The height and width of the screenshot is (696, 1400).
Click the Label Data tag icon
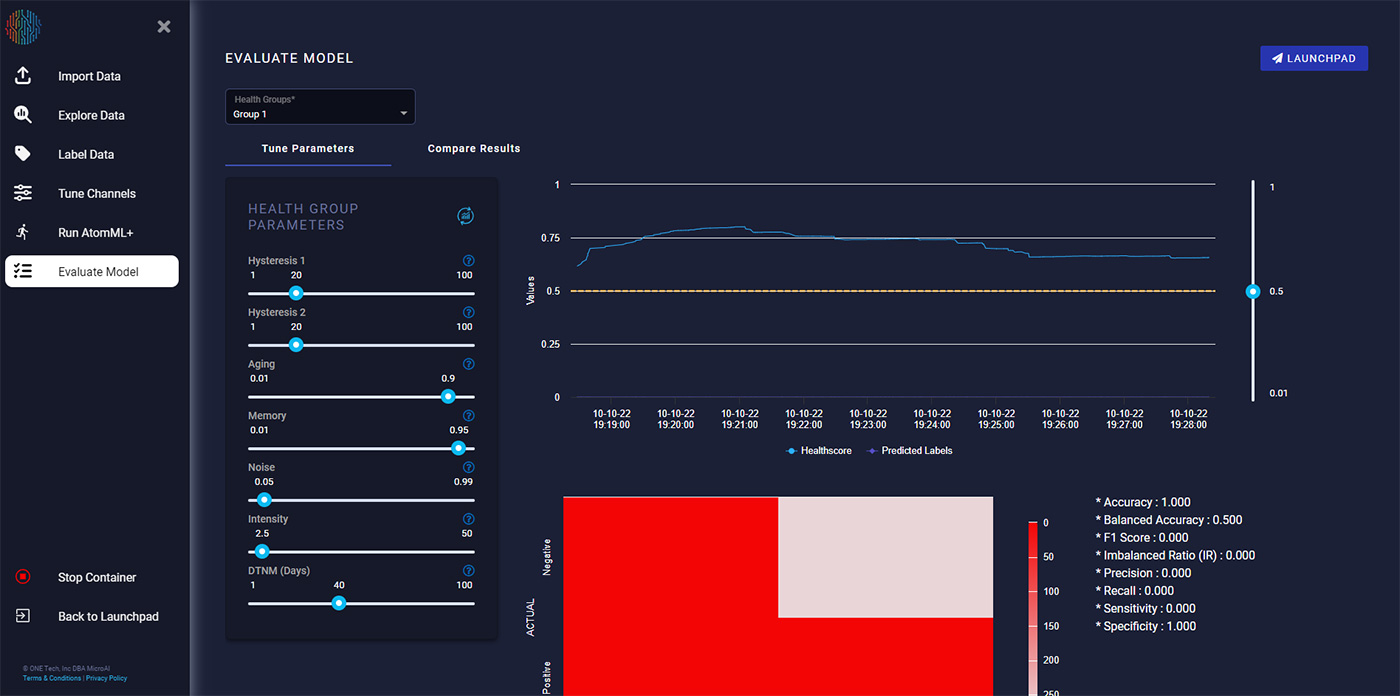click(23, 154)
